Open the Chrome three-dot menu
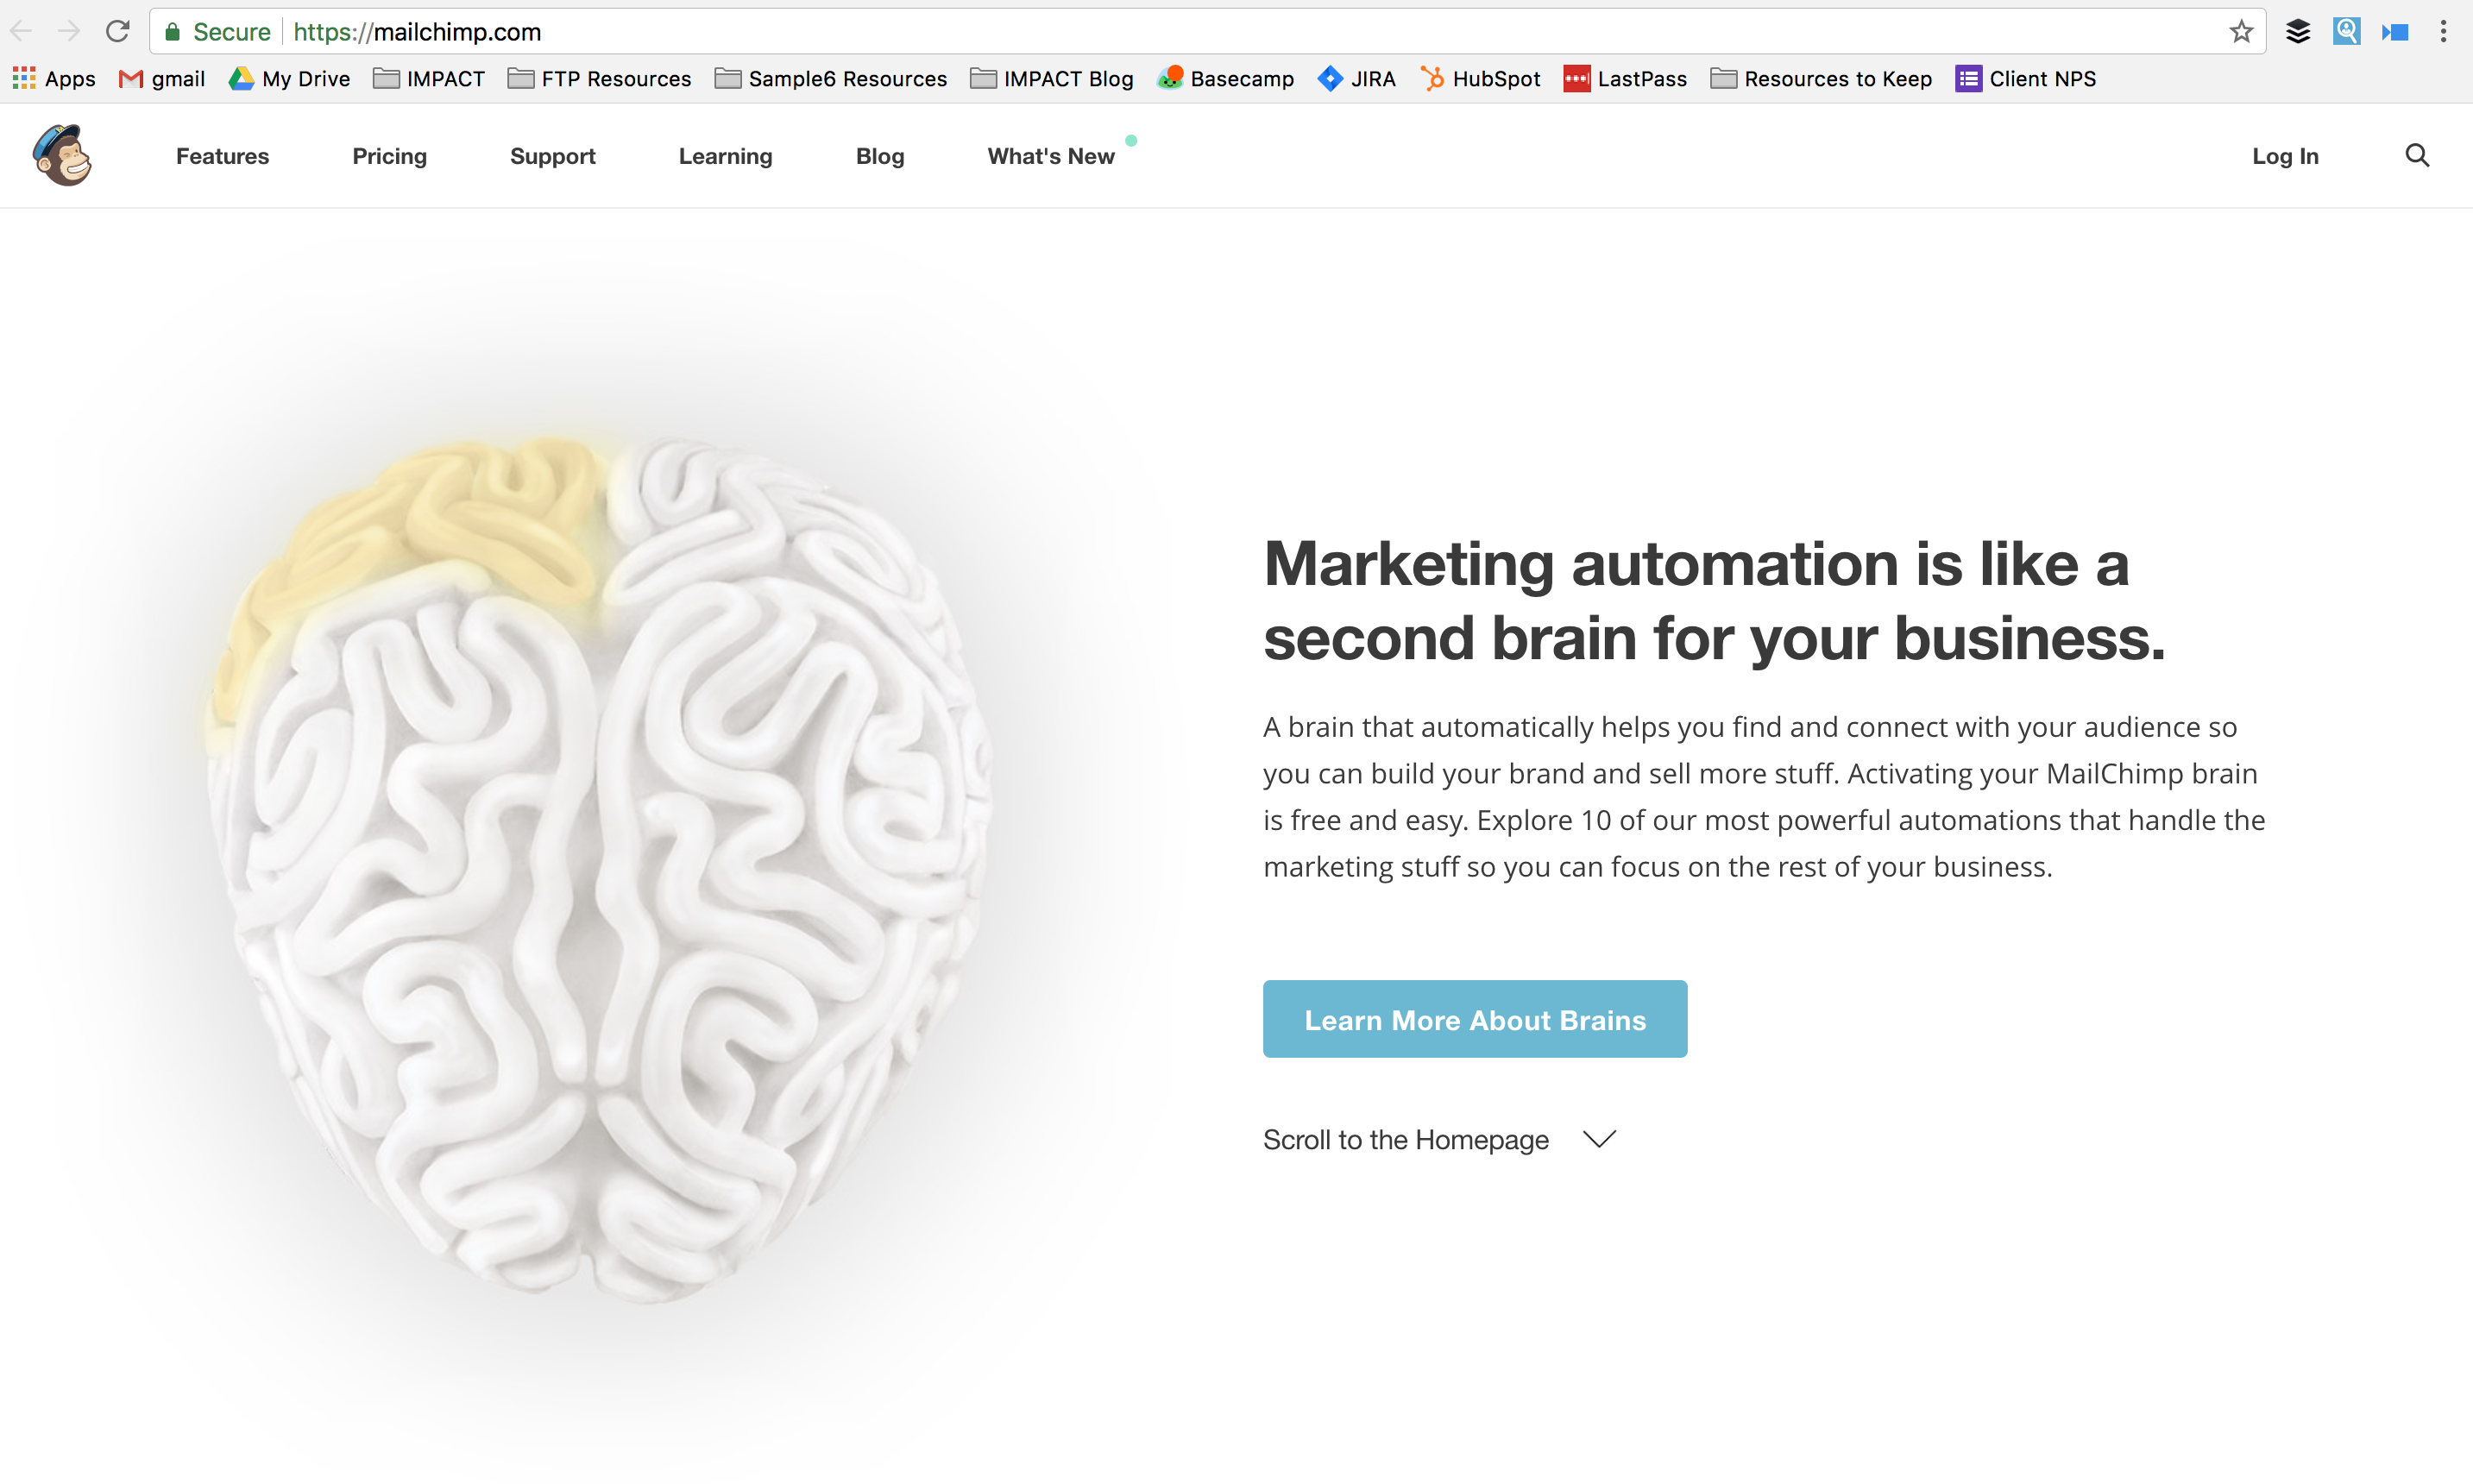This screenshot has height=1484, width=2473. (2444, 31)
